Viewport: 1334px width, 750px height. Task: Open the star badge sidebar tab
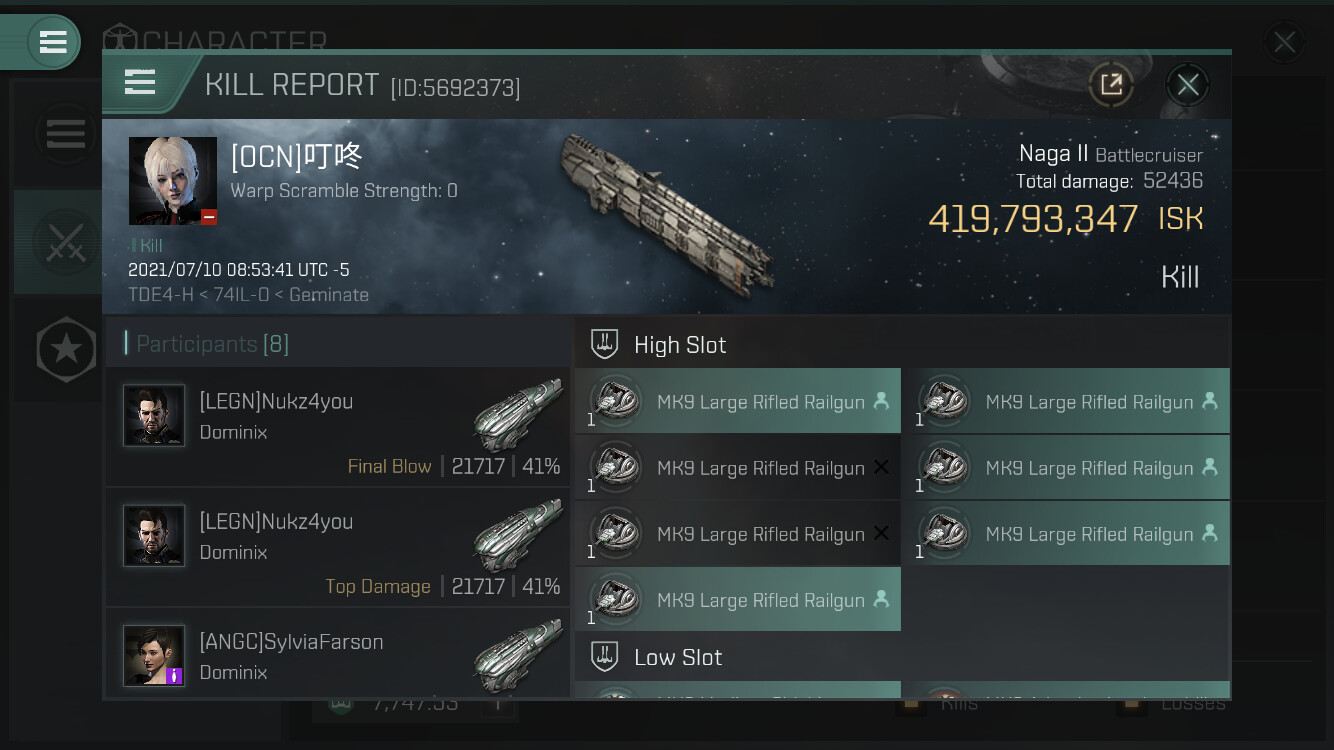[65, 349]
